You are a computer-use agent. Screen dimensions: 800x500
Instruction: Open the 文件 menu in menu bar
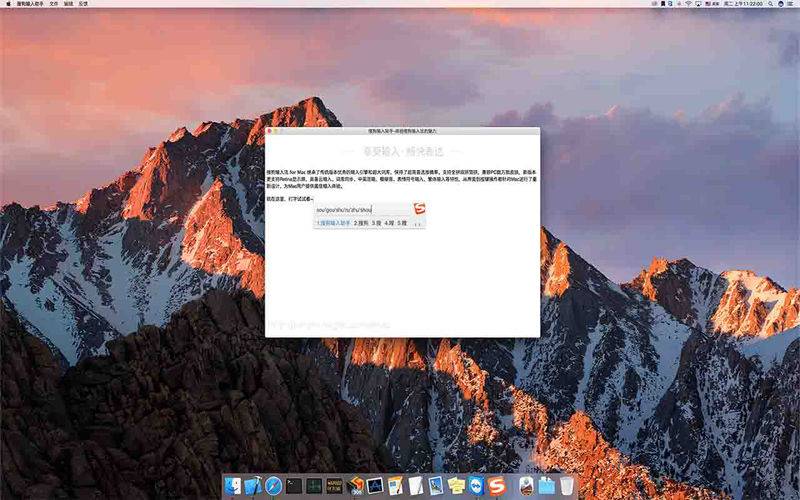point(54,4)
